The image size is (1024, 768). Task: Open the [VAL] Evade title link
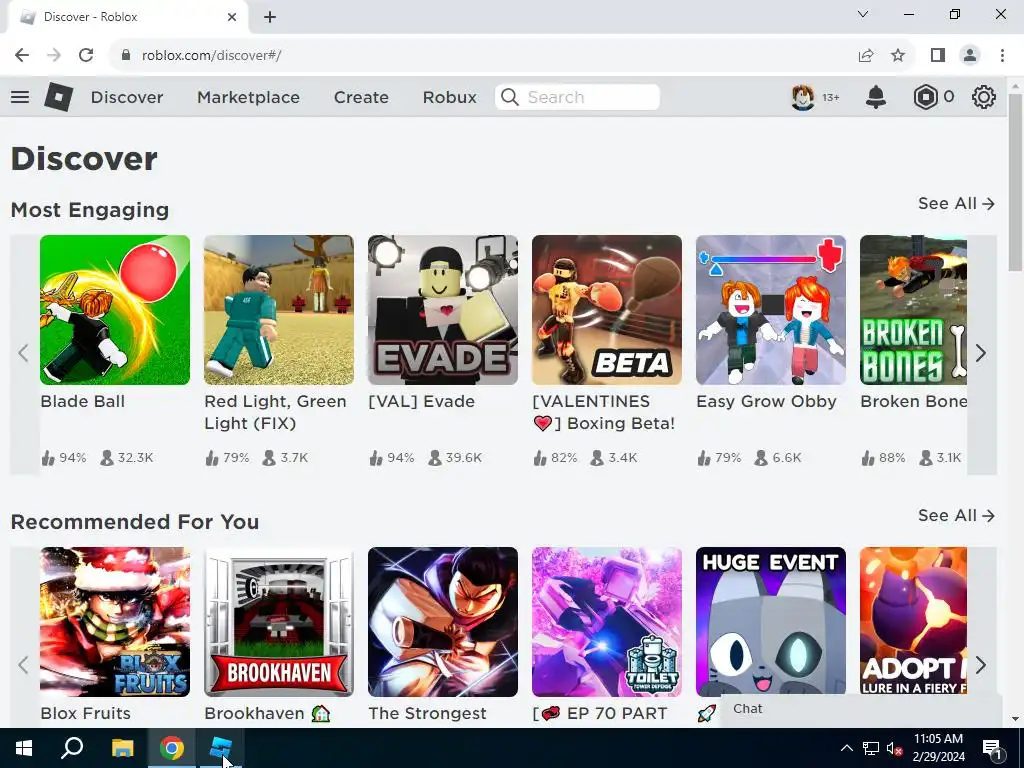[421, 402]
